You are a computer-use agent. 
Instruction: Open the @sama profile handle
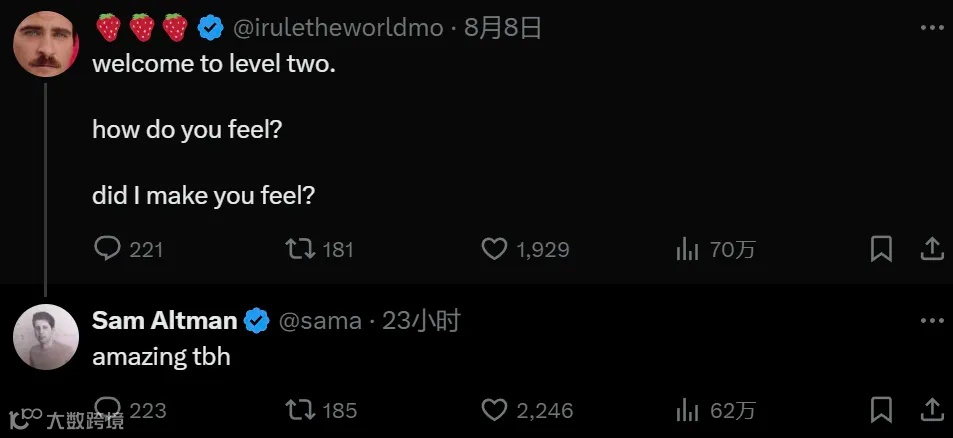click(319, 320)
